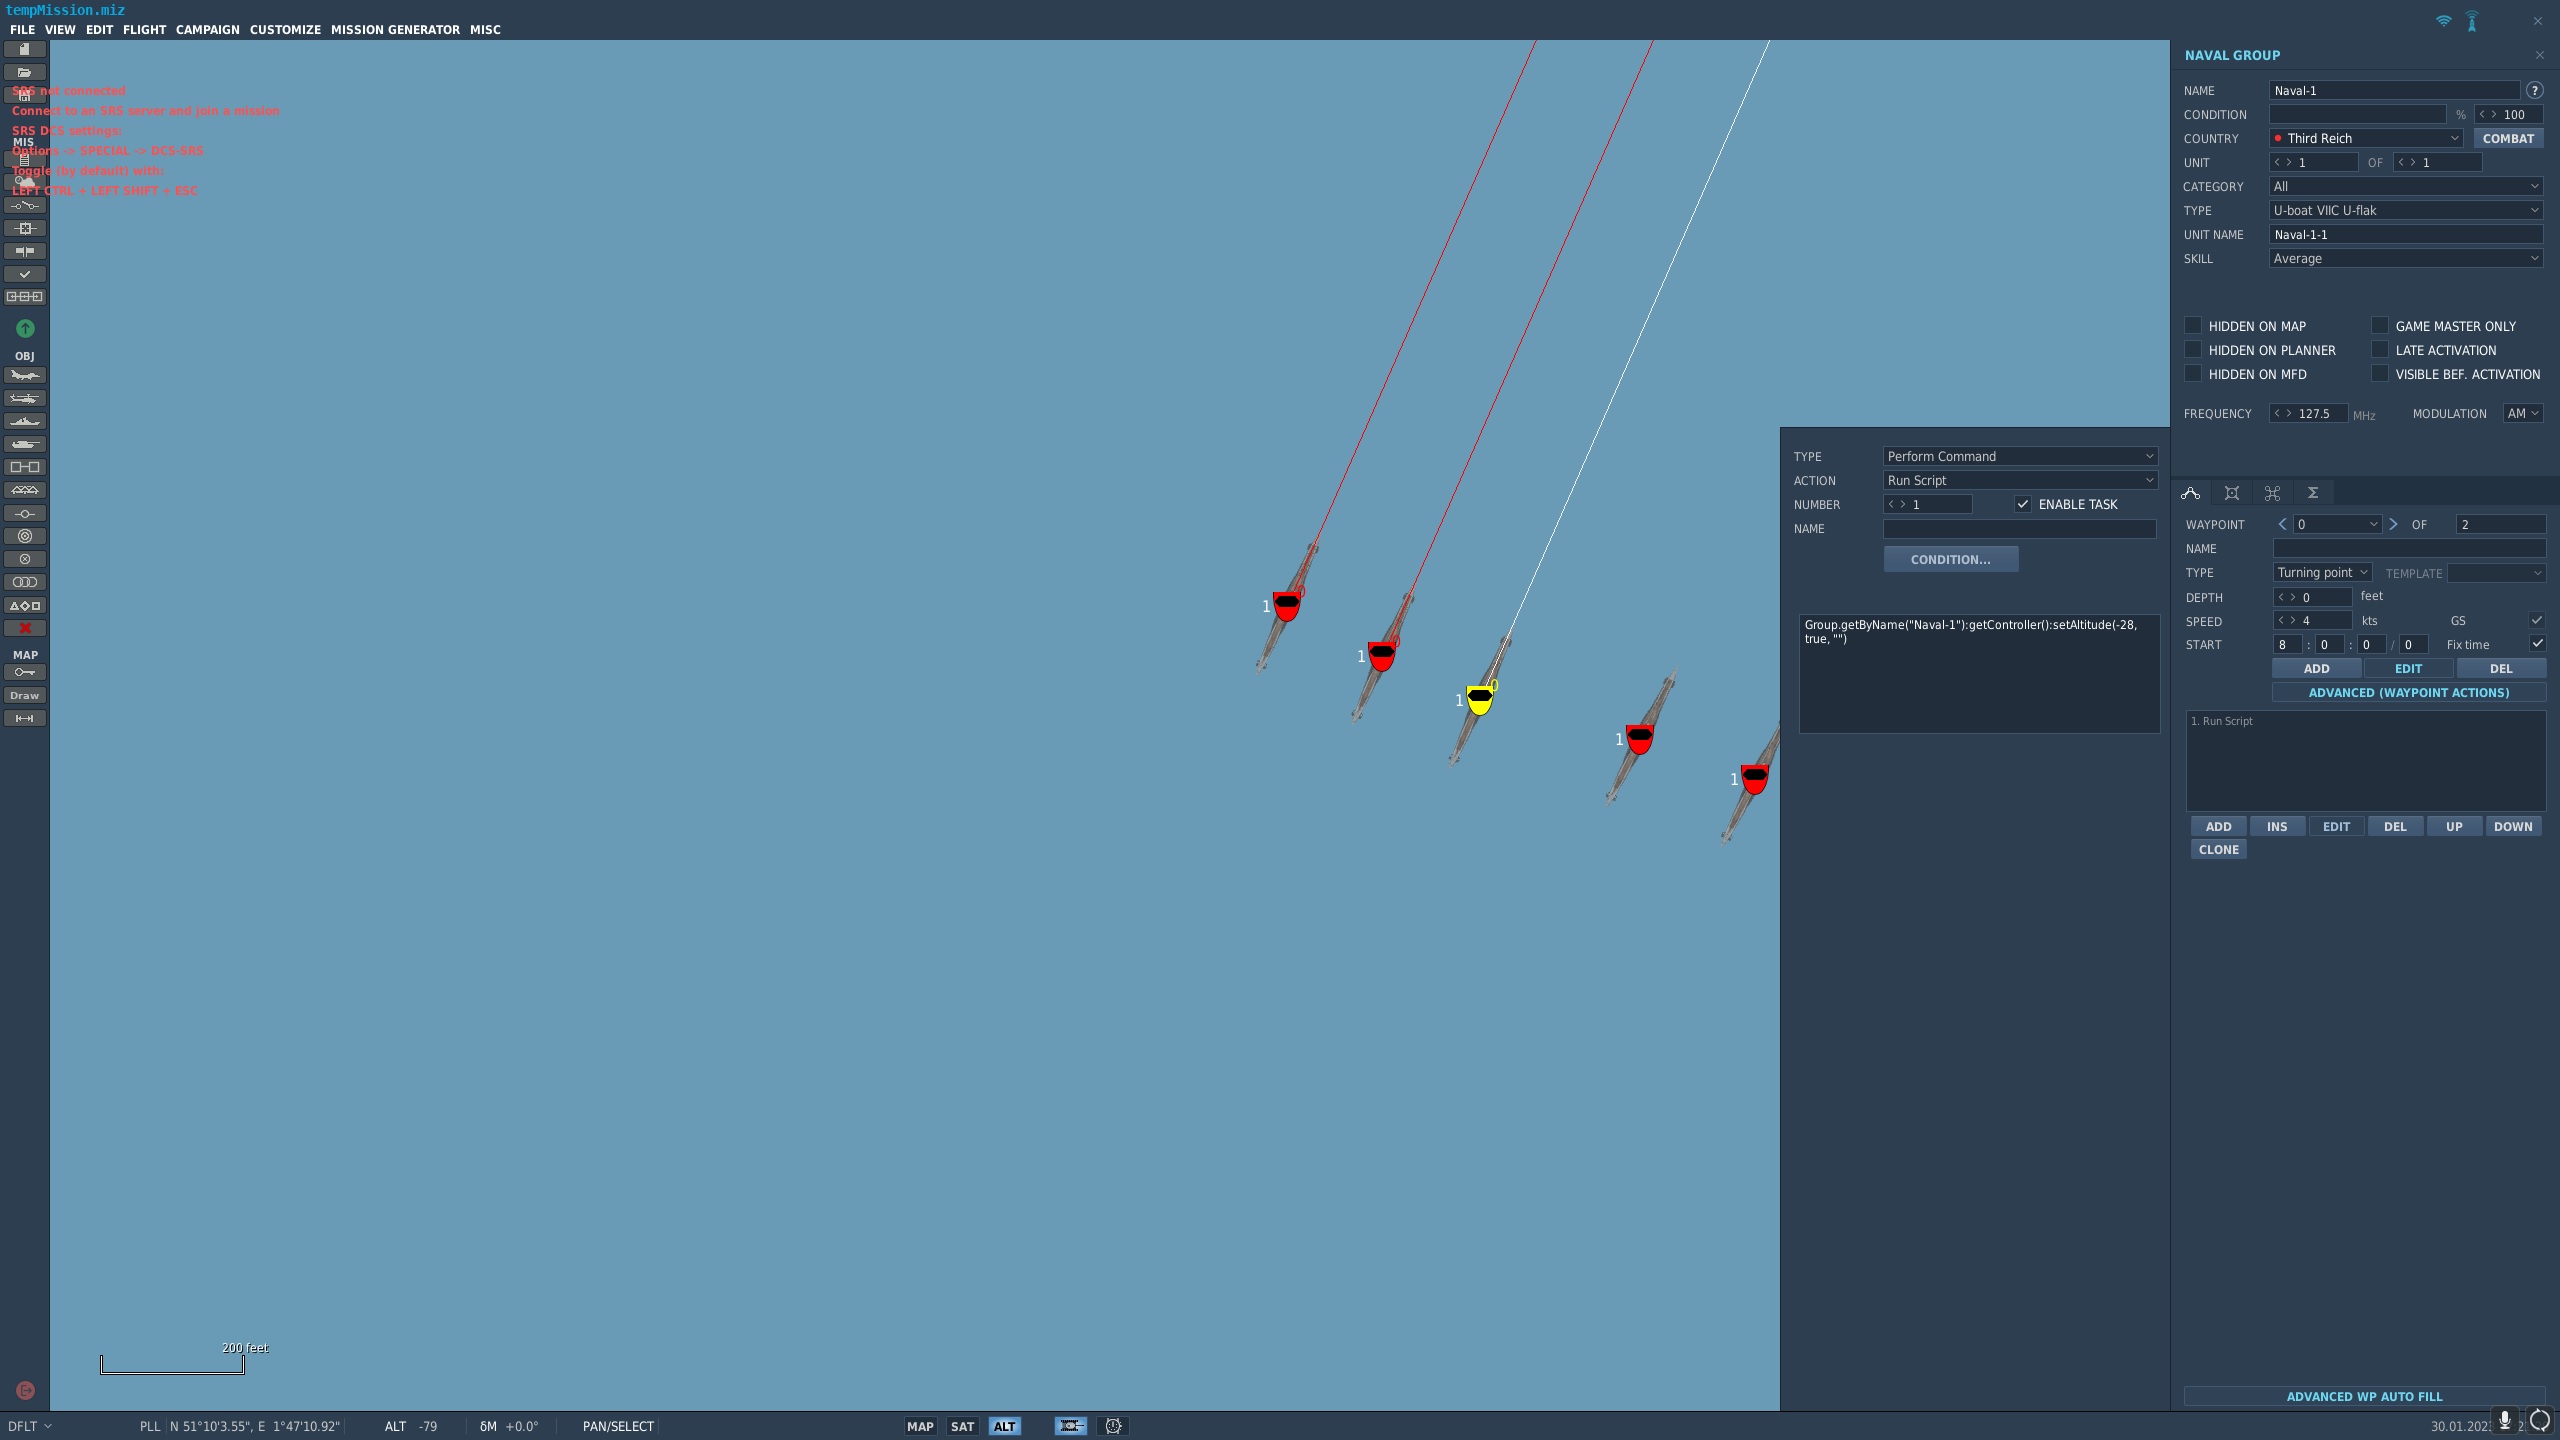Select the ship group placement icon
The height and width of the screenshot is (1440, 2560).
[25, 422]
